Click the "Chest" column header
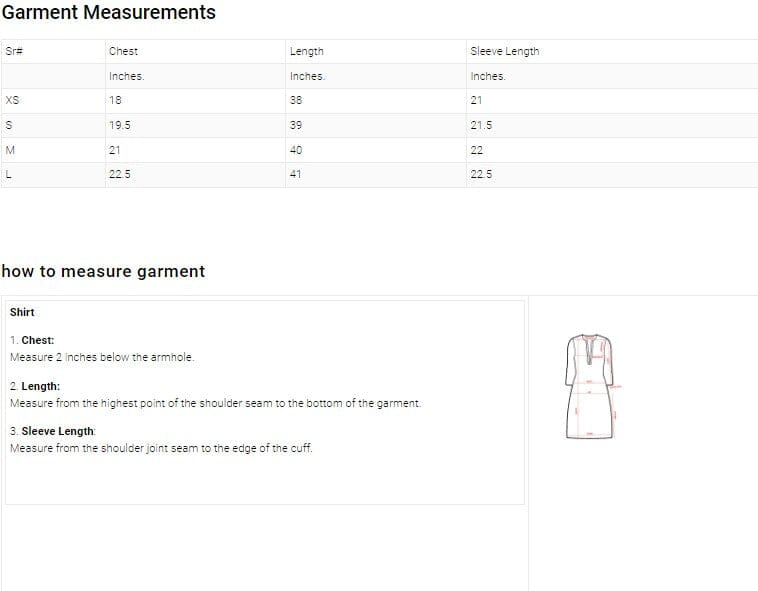The width and height of the screenshot is (758, 591). tap(123, 51)
